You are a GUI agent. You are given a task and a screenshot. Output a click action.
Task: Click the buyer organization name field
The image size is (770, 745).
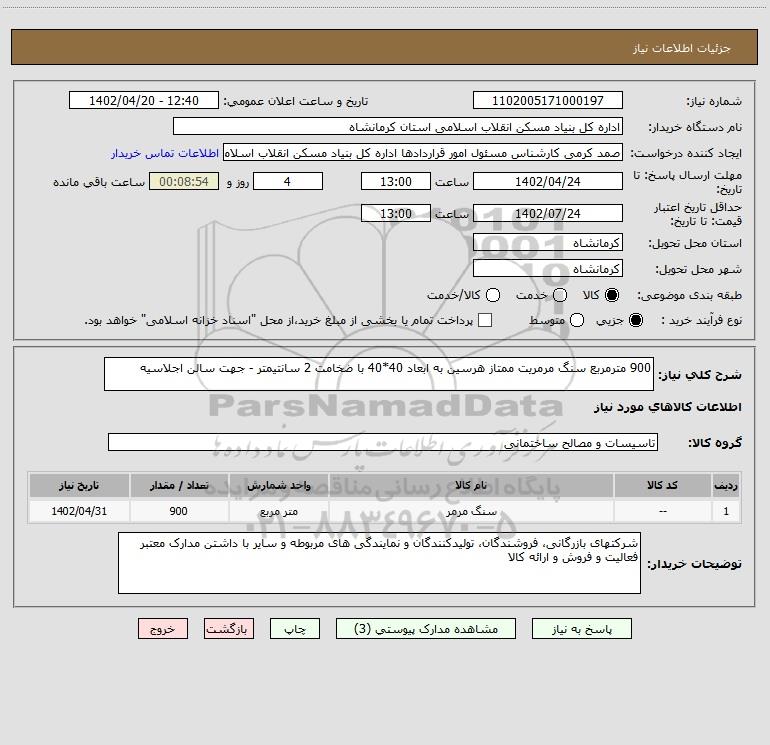(x=398, y=127)
